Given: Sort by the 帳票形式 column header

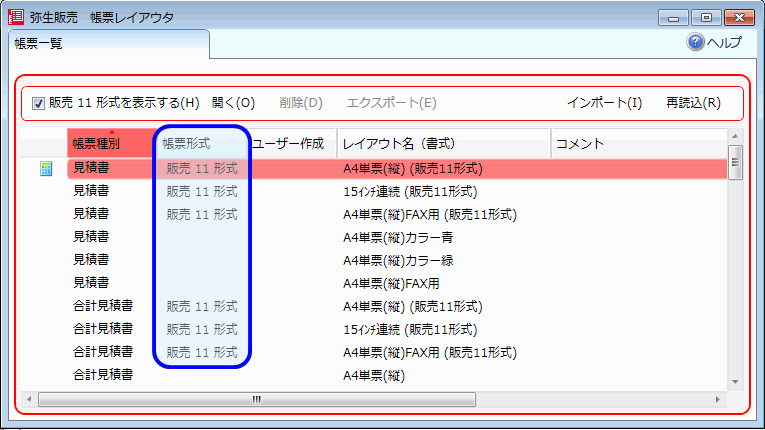Looking at the screenshot, I should coord(202,143).
